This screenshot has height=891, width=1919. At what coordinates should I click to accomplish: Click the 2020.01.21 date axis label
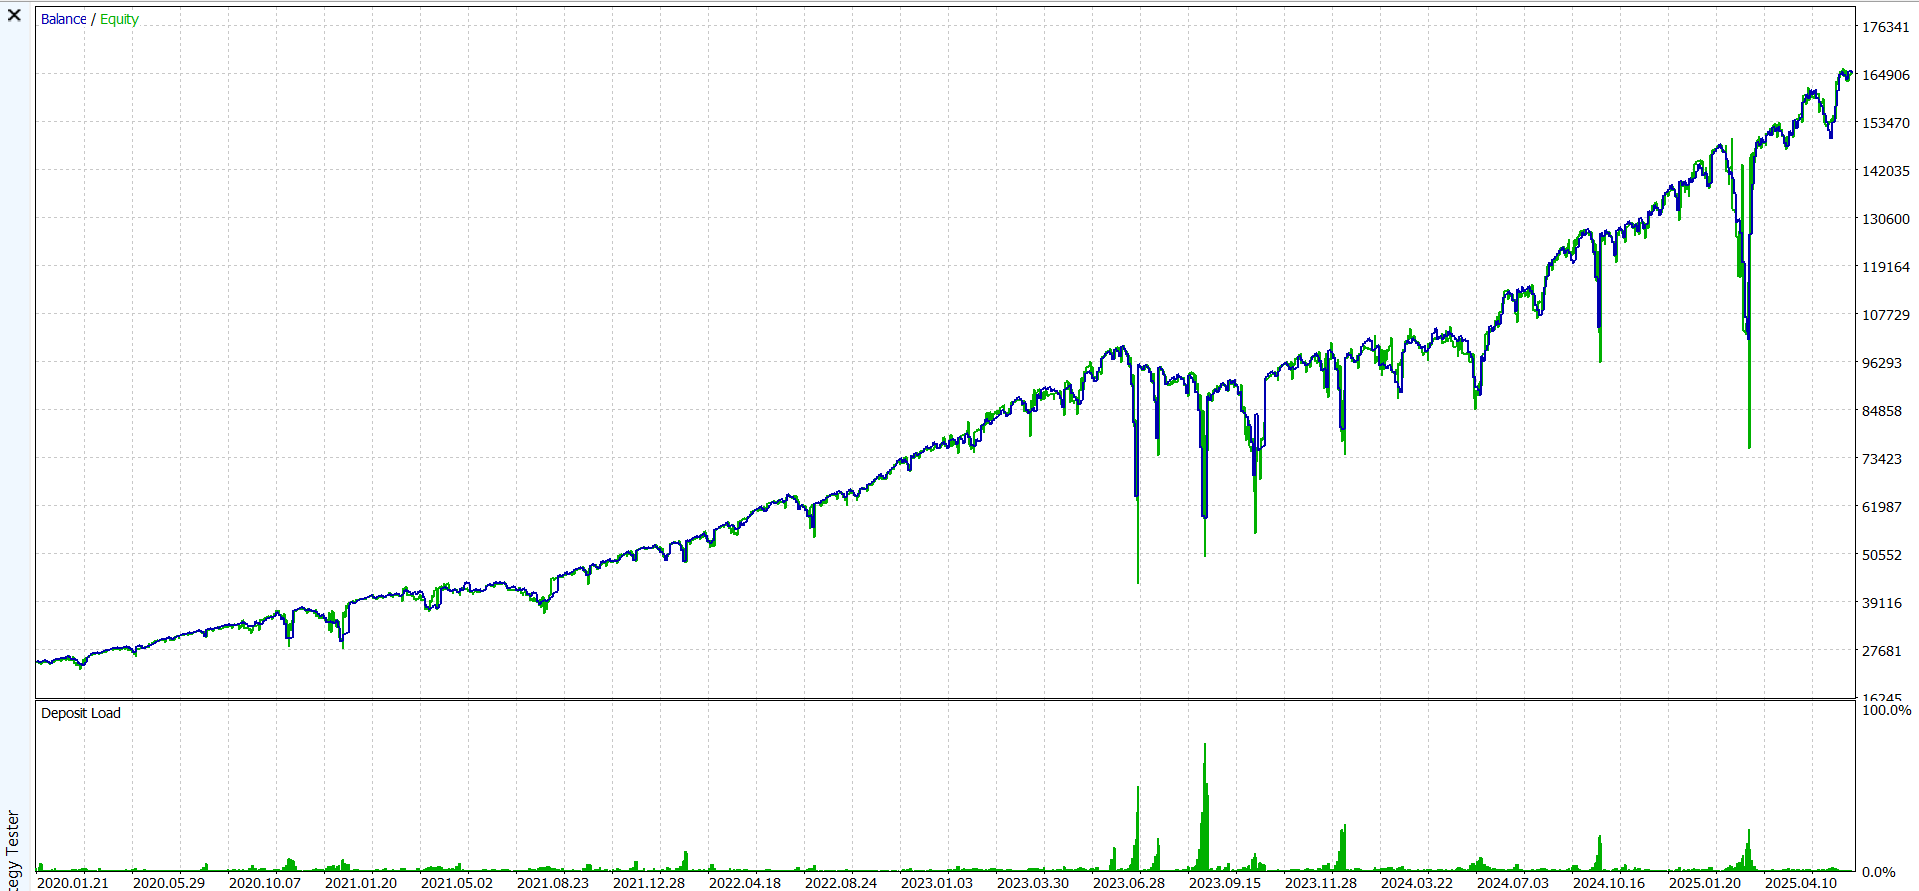[72, 882]
